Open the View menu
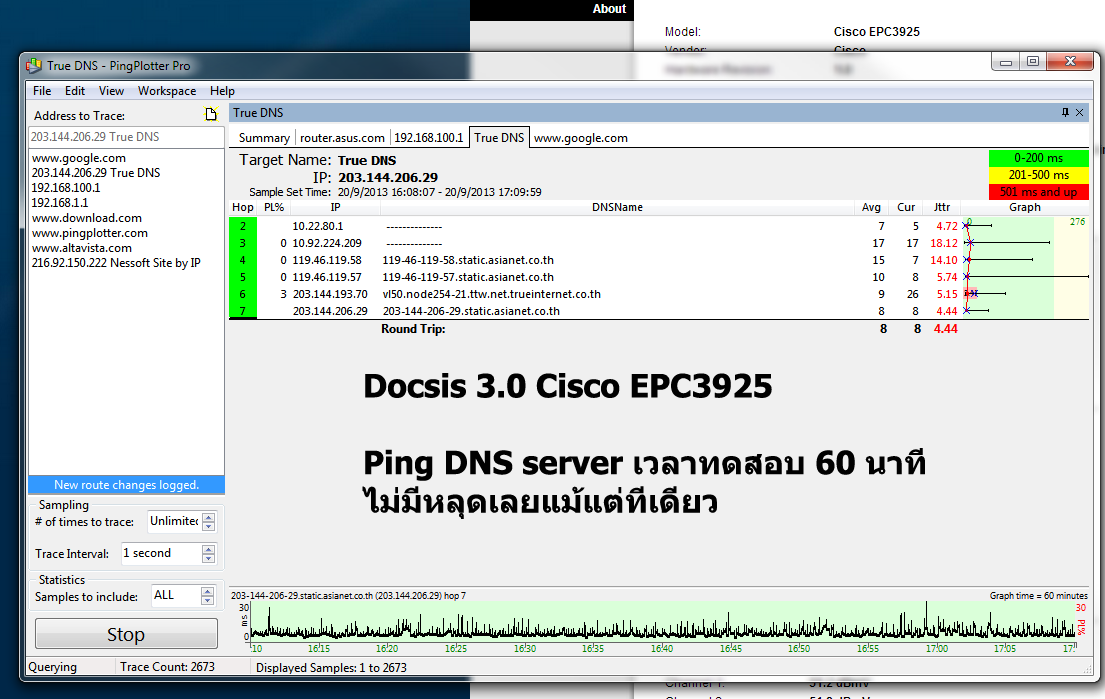The height and width of the screenshot is (699, 1105). [x=111, y=91]
